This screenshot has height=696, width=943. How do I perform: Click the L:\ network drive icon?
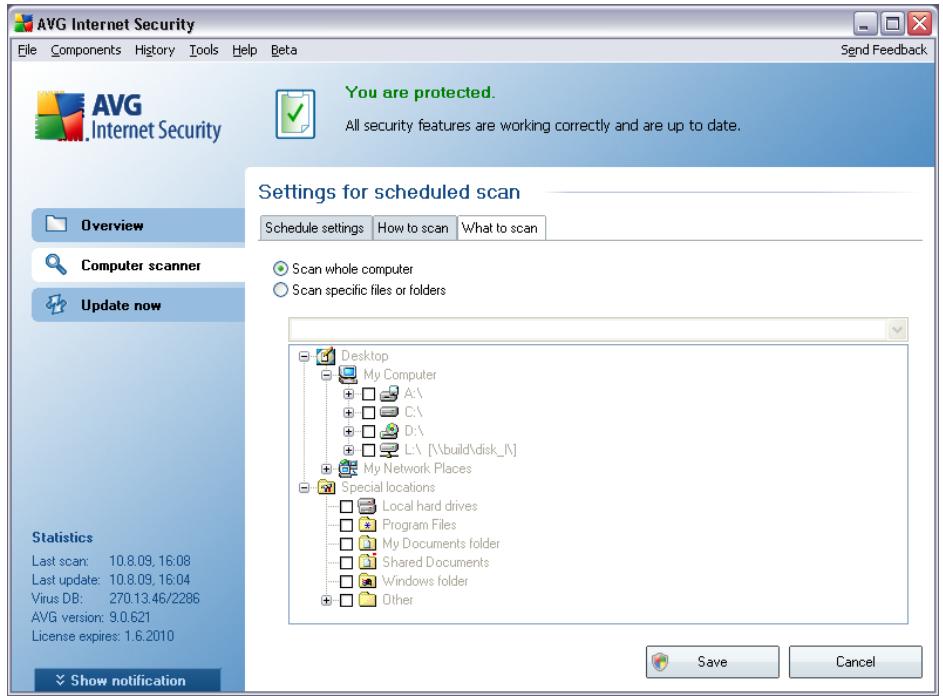pyautogui.click(x=389, y=449)
